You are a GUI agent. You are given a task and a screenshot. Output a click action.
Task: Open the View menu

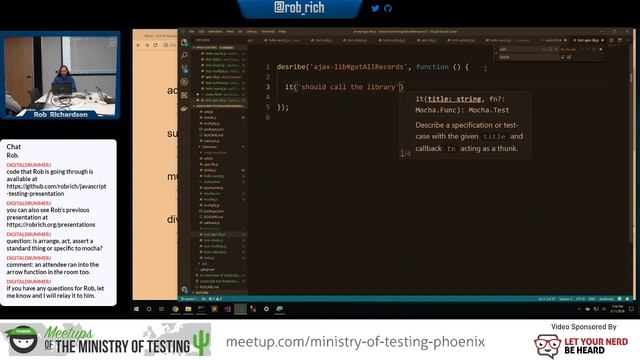pos(230,31)
